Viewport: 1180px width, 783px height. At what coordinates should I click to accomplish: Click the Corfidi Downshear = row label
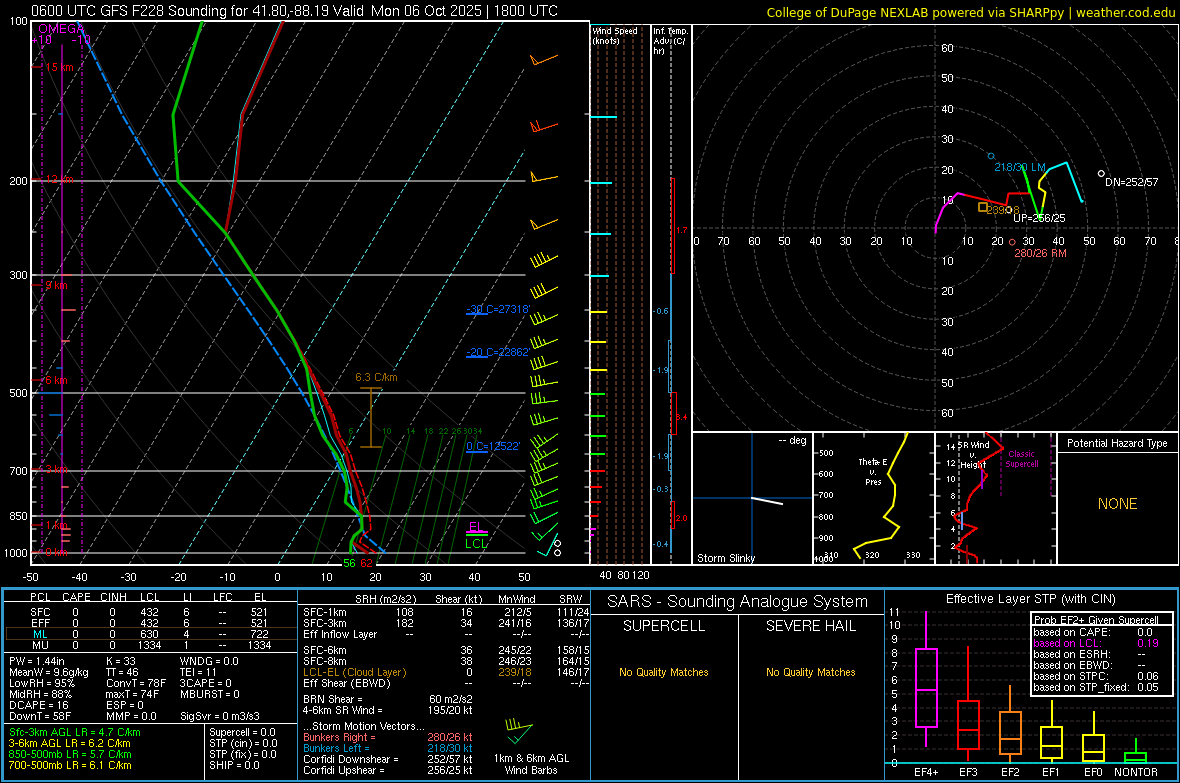click(351, 759)
